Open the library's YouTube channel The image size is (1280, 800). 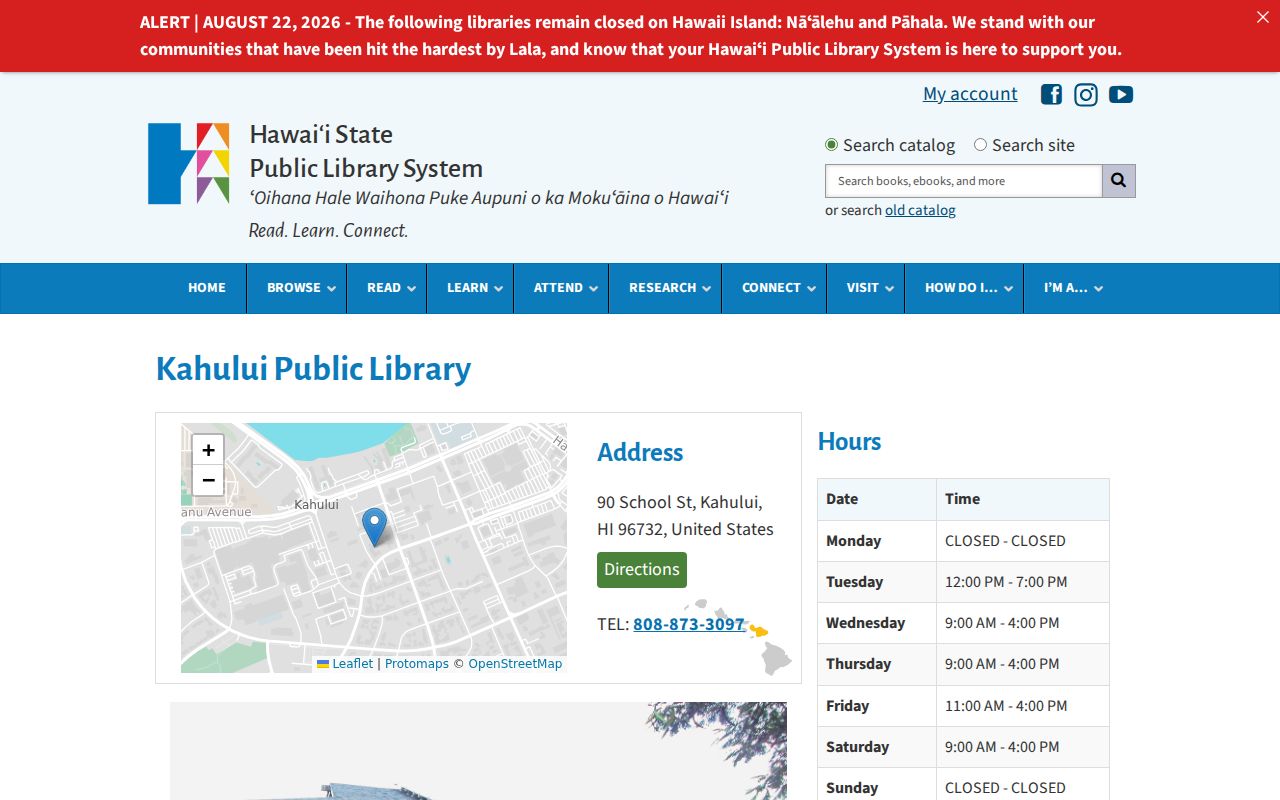pos(1121,94)
